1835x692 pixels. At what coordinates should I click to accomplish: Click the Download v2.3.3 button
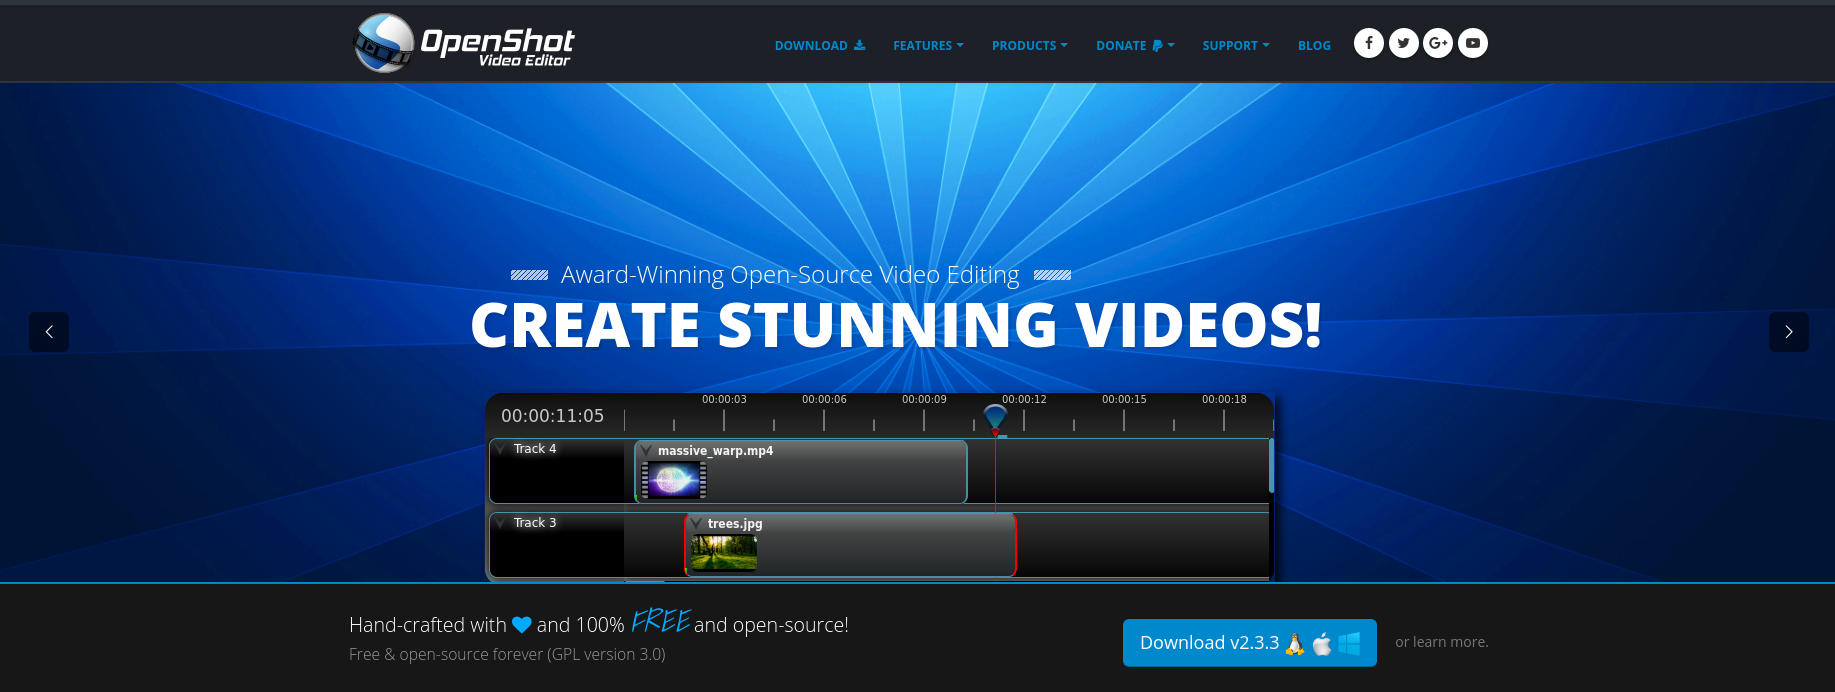(1249, 643)
